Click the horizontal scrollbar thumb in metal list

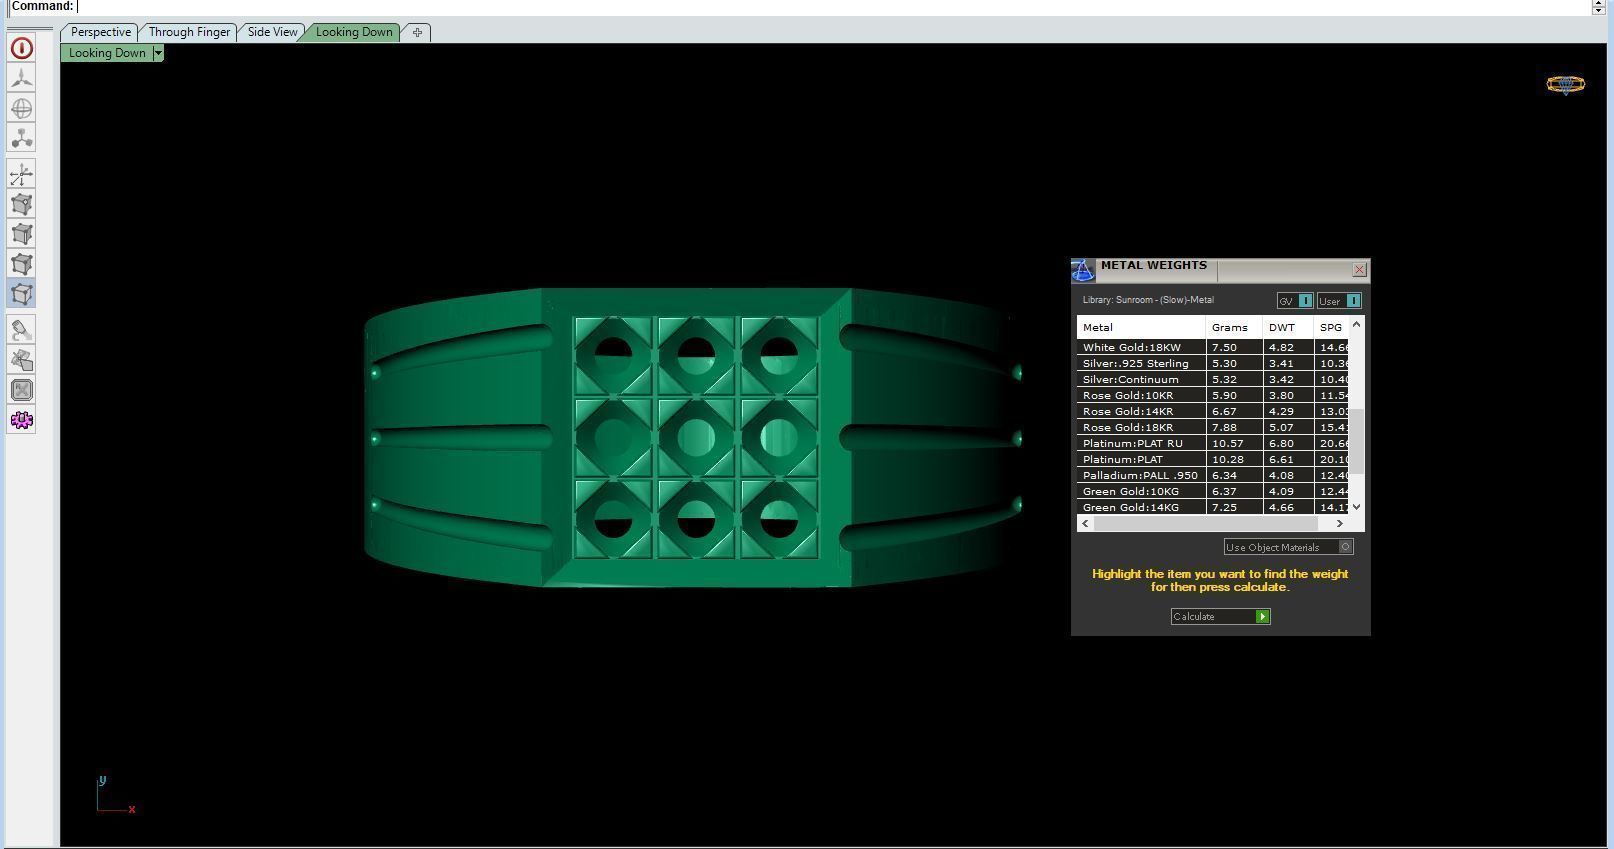tap(1206, 523)
